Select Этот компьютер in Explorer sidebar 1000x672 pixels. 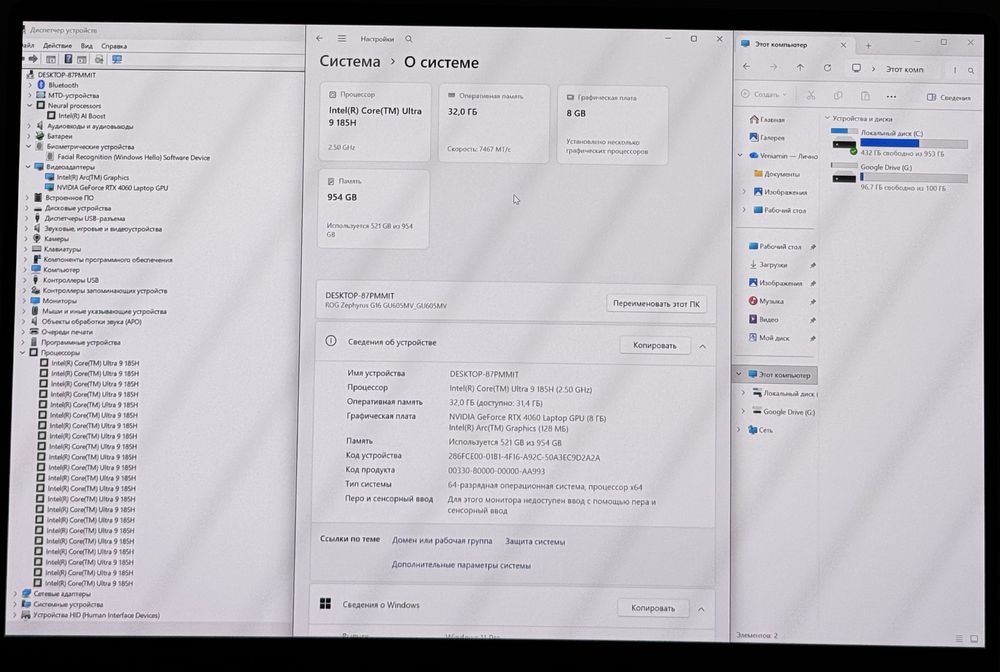(776, 375)
